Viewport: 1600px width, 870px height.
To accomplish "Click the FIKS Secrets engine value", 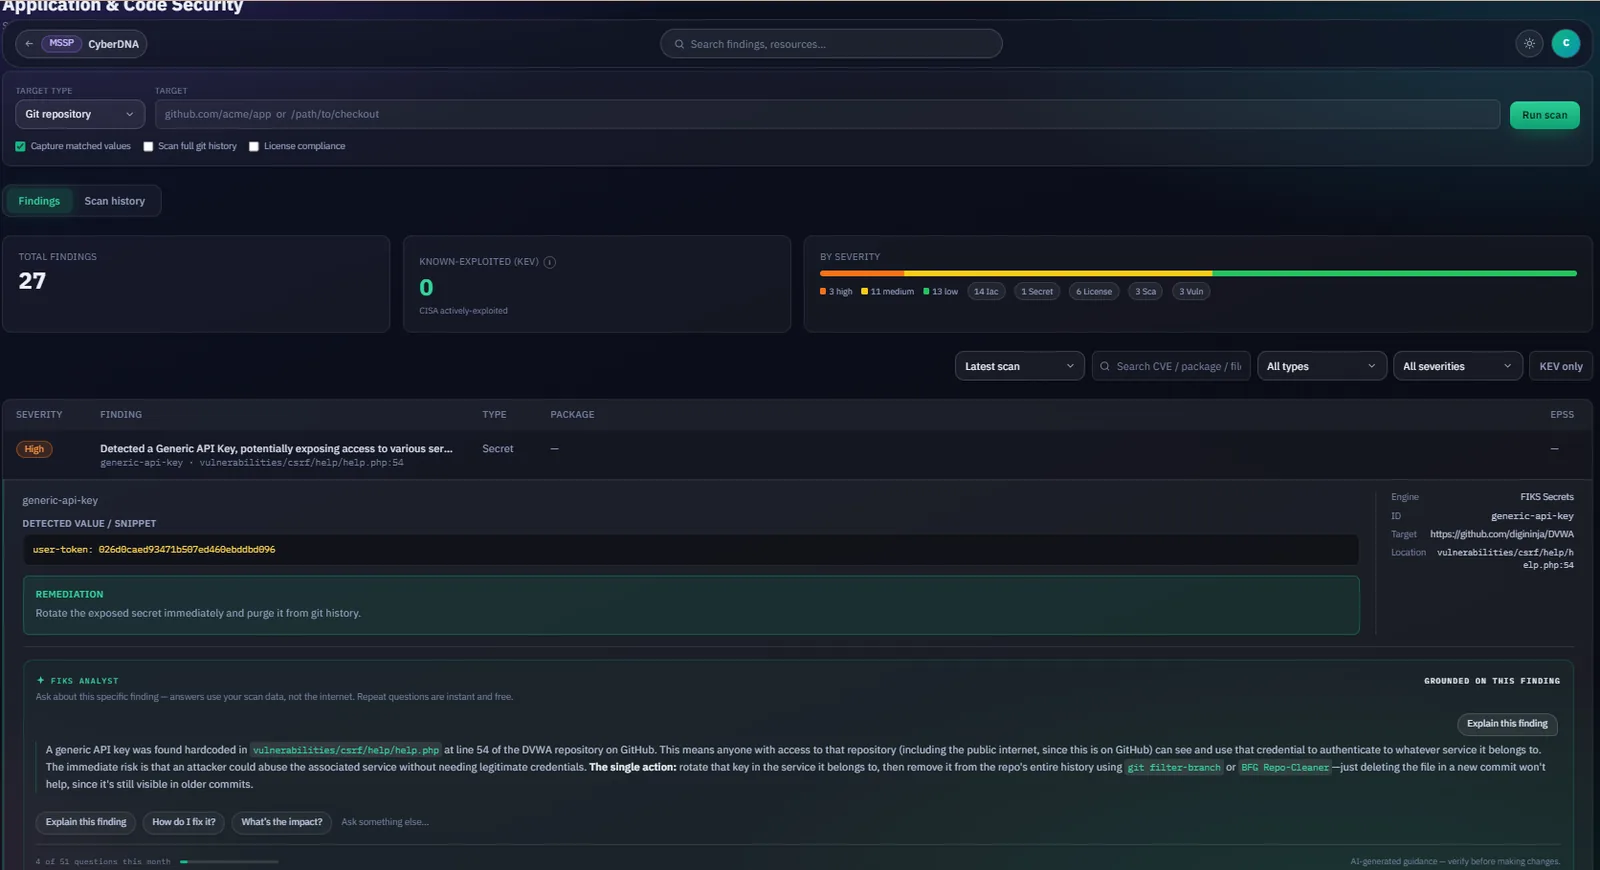I will pos(1546,497).
